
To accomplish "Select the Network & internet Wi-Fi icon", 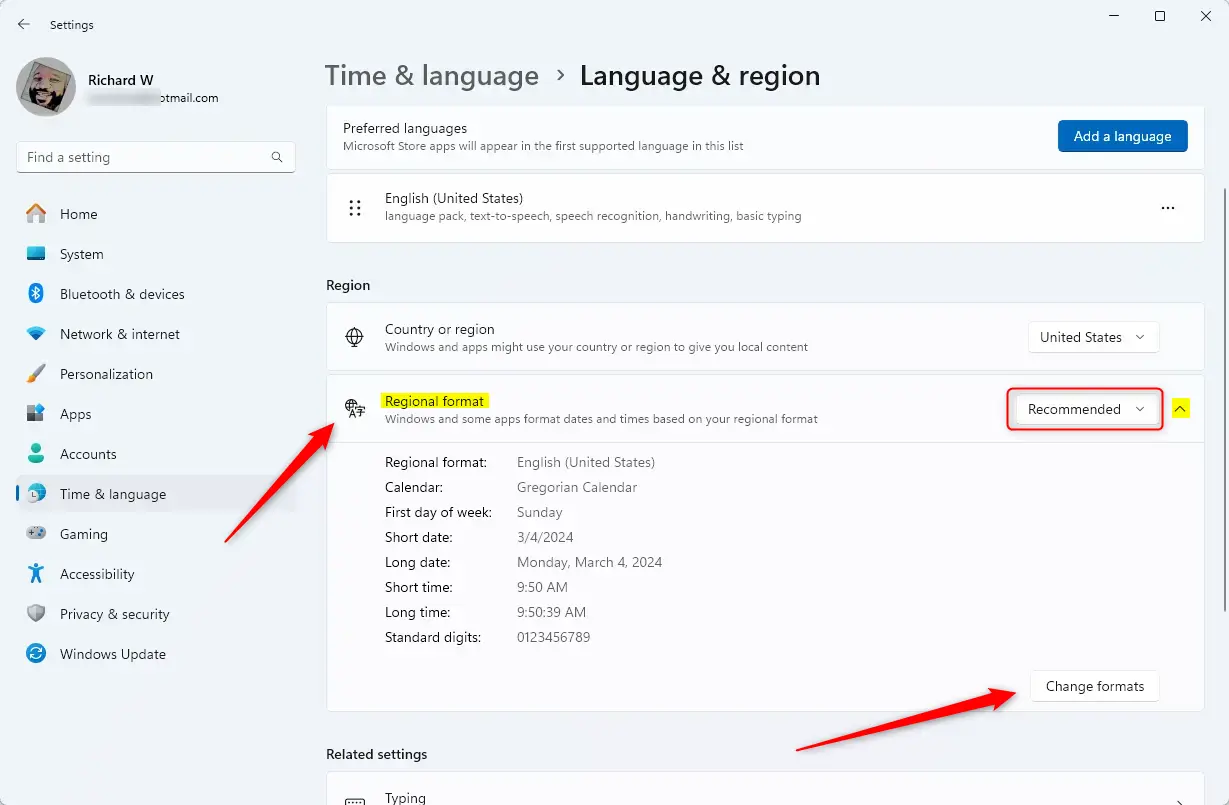I will click(36, 334).
